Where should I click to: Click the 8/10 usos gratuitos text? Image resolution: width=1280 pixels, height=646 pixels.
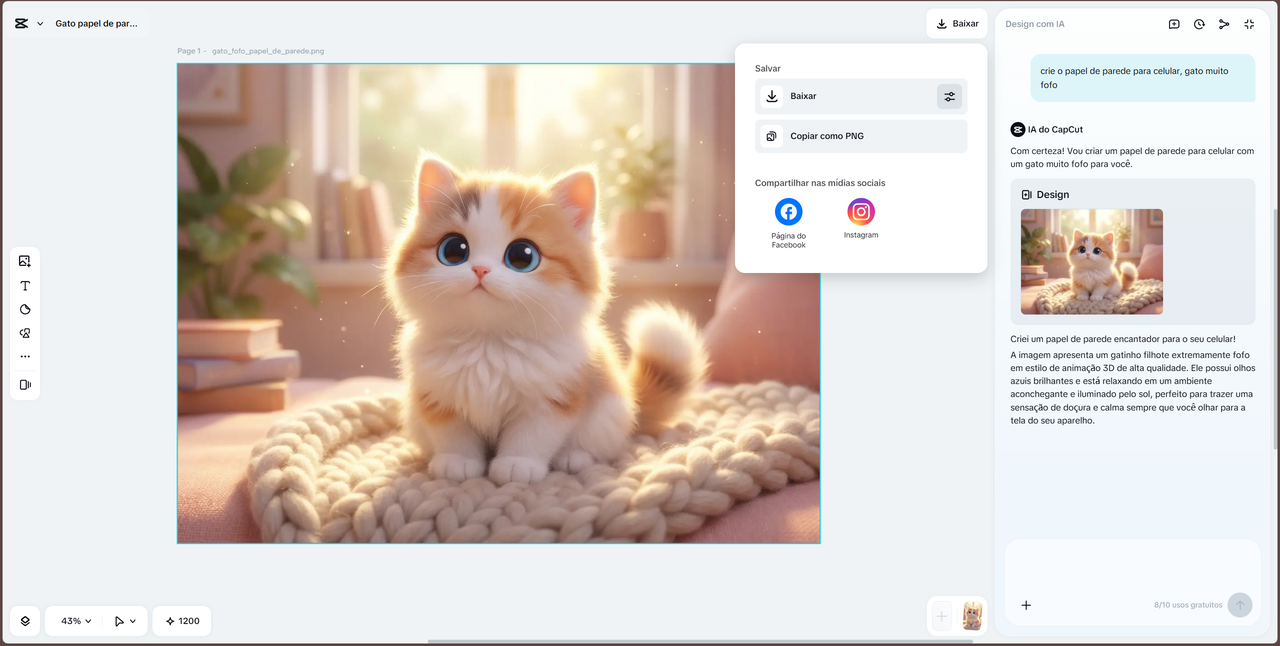tap(1188, 605)
